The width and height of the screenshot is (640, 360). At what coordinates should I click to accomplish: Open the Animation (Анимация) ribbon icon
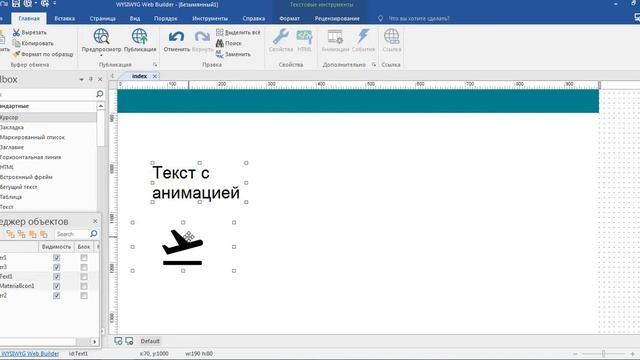pyautogui.click(x=335, y=36)
